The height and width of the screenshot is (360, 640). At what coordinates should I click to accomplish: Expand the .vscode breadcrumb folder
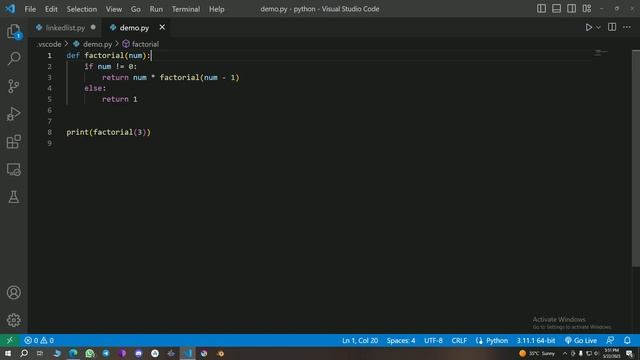[49, 44]
